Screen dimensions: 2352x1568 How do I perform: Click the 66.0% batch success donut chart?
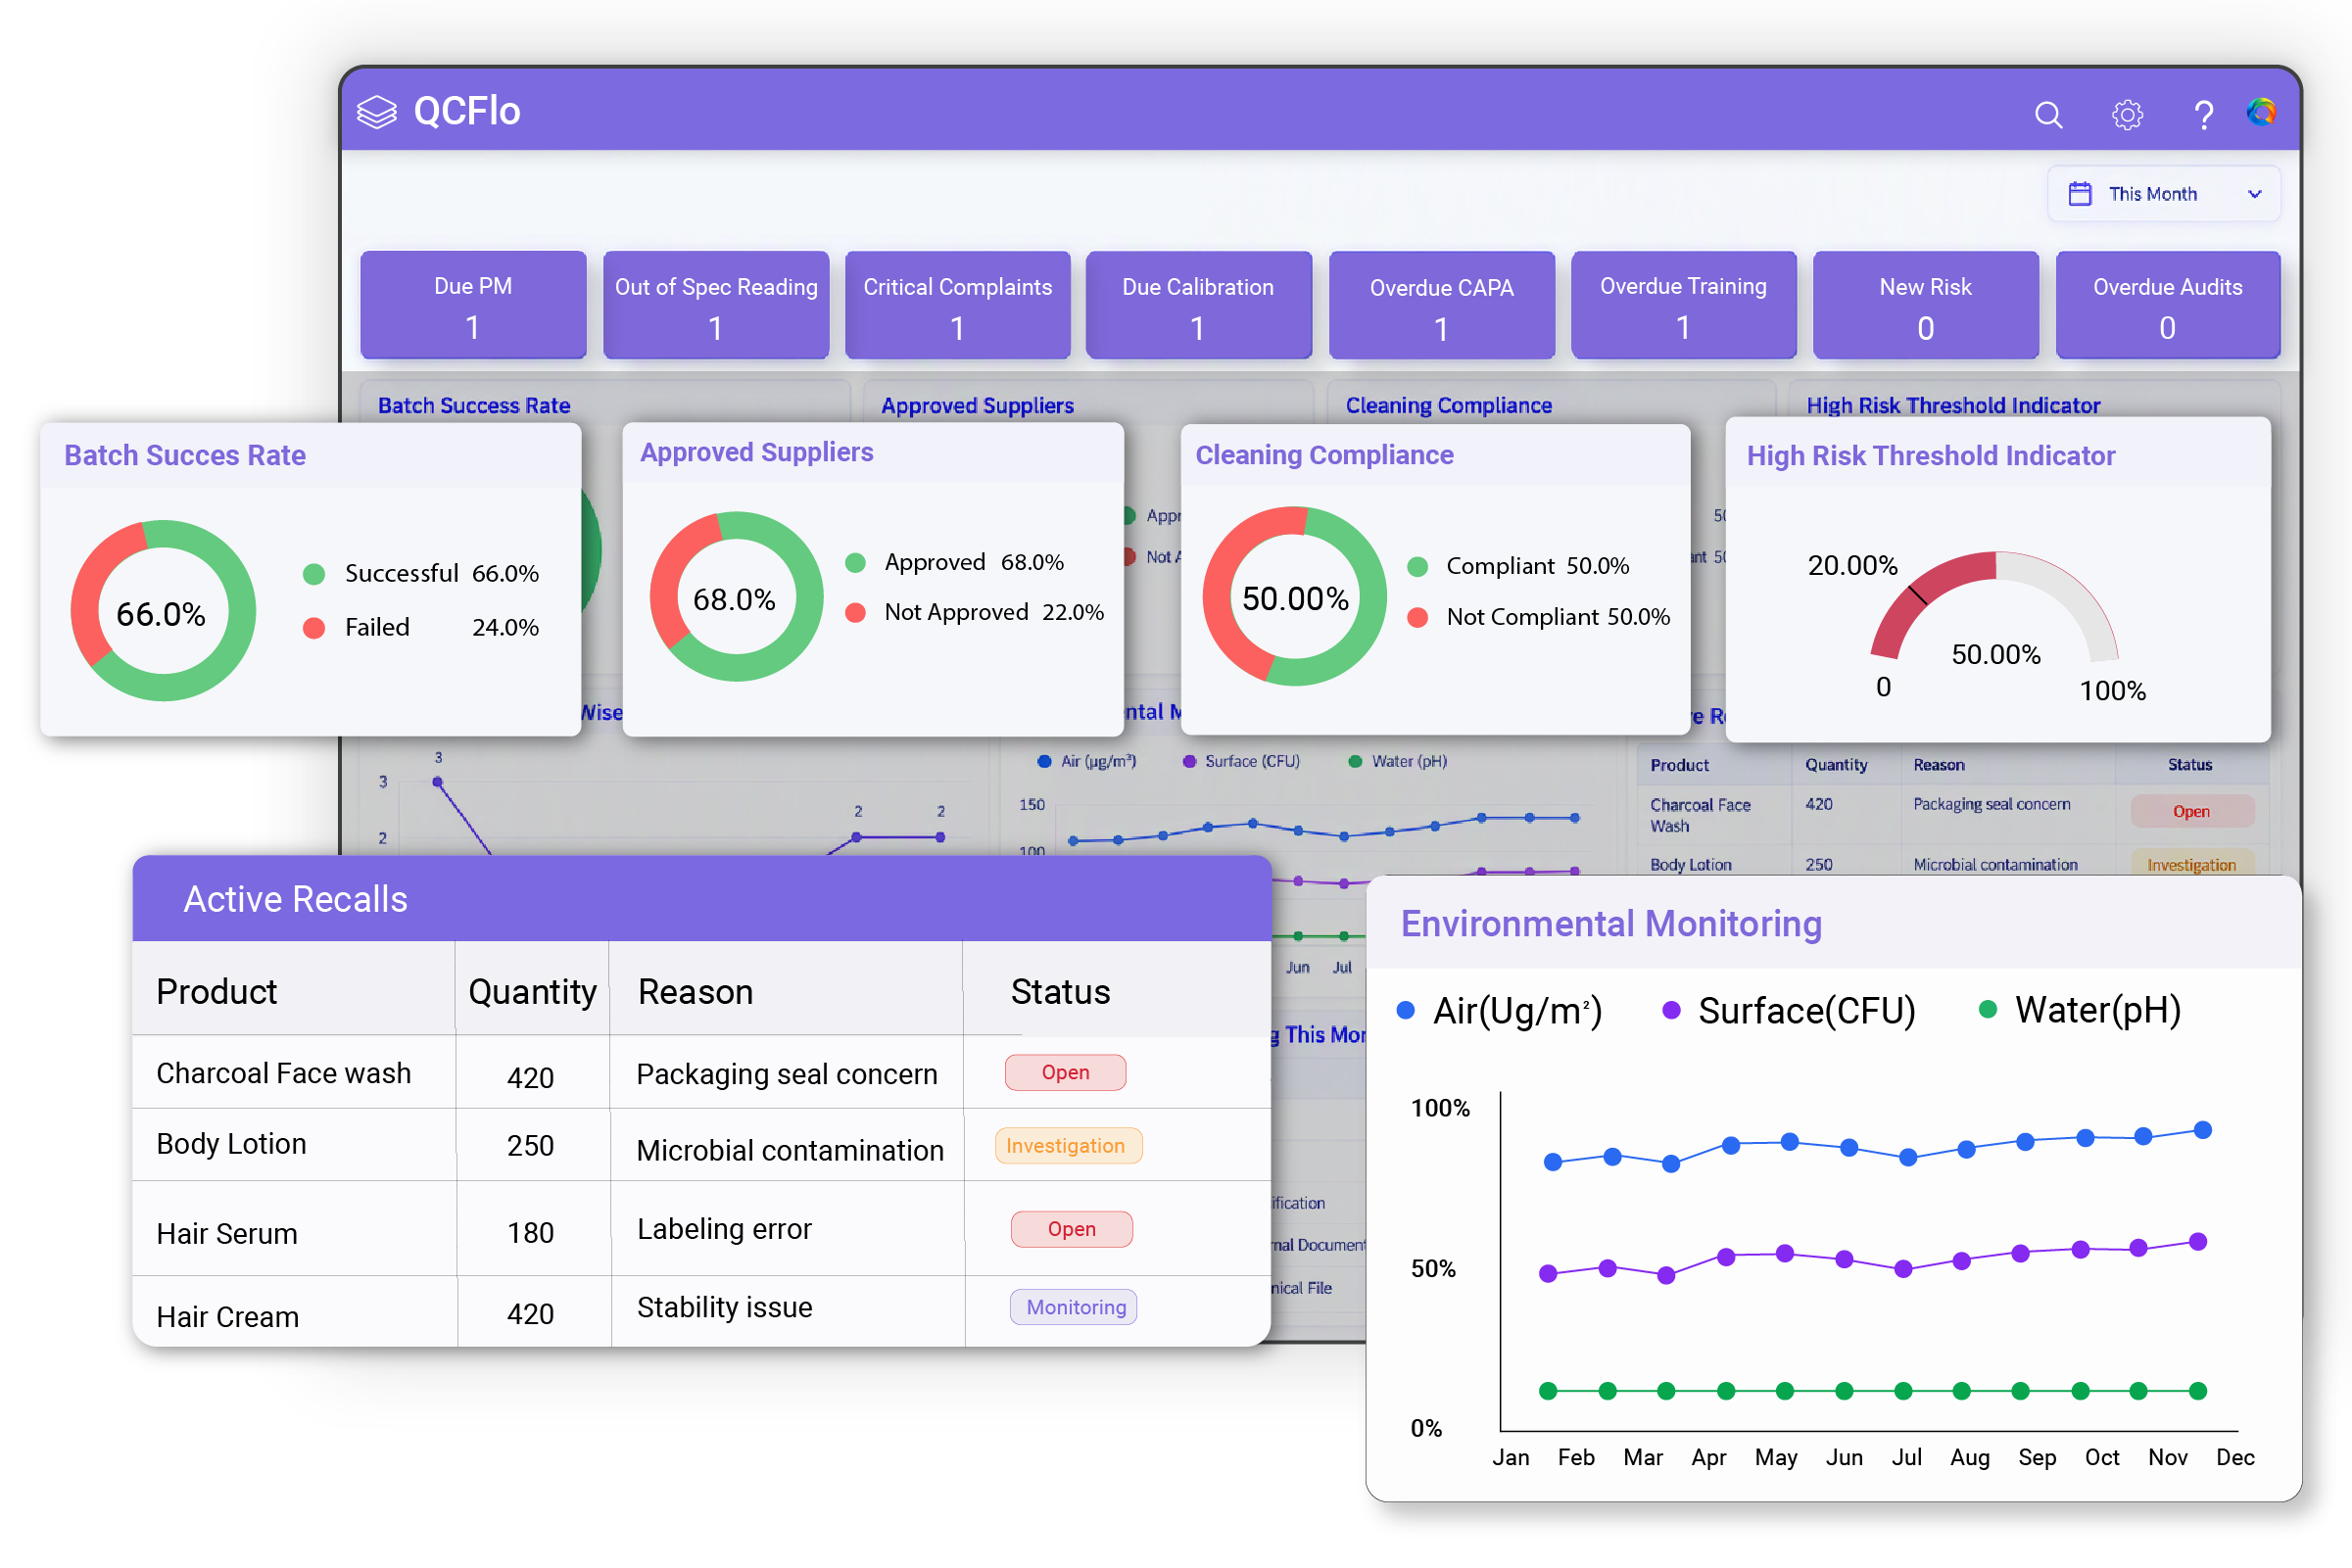pos(163,610)
